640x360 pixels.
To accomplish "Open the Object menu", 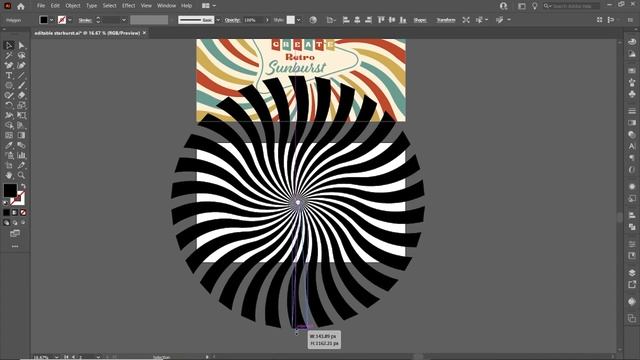I will [73, 6].
